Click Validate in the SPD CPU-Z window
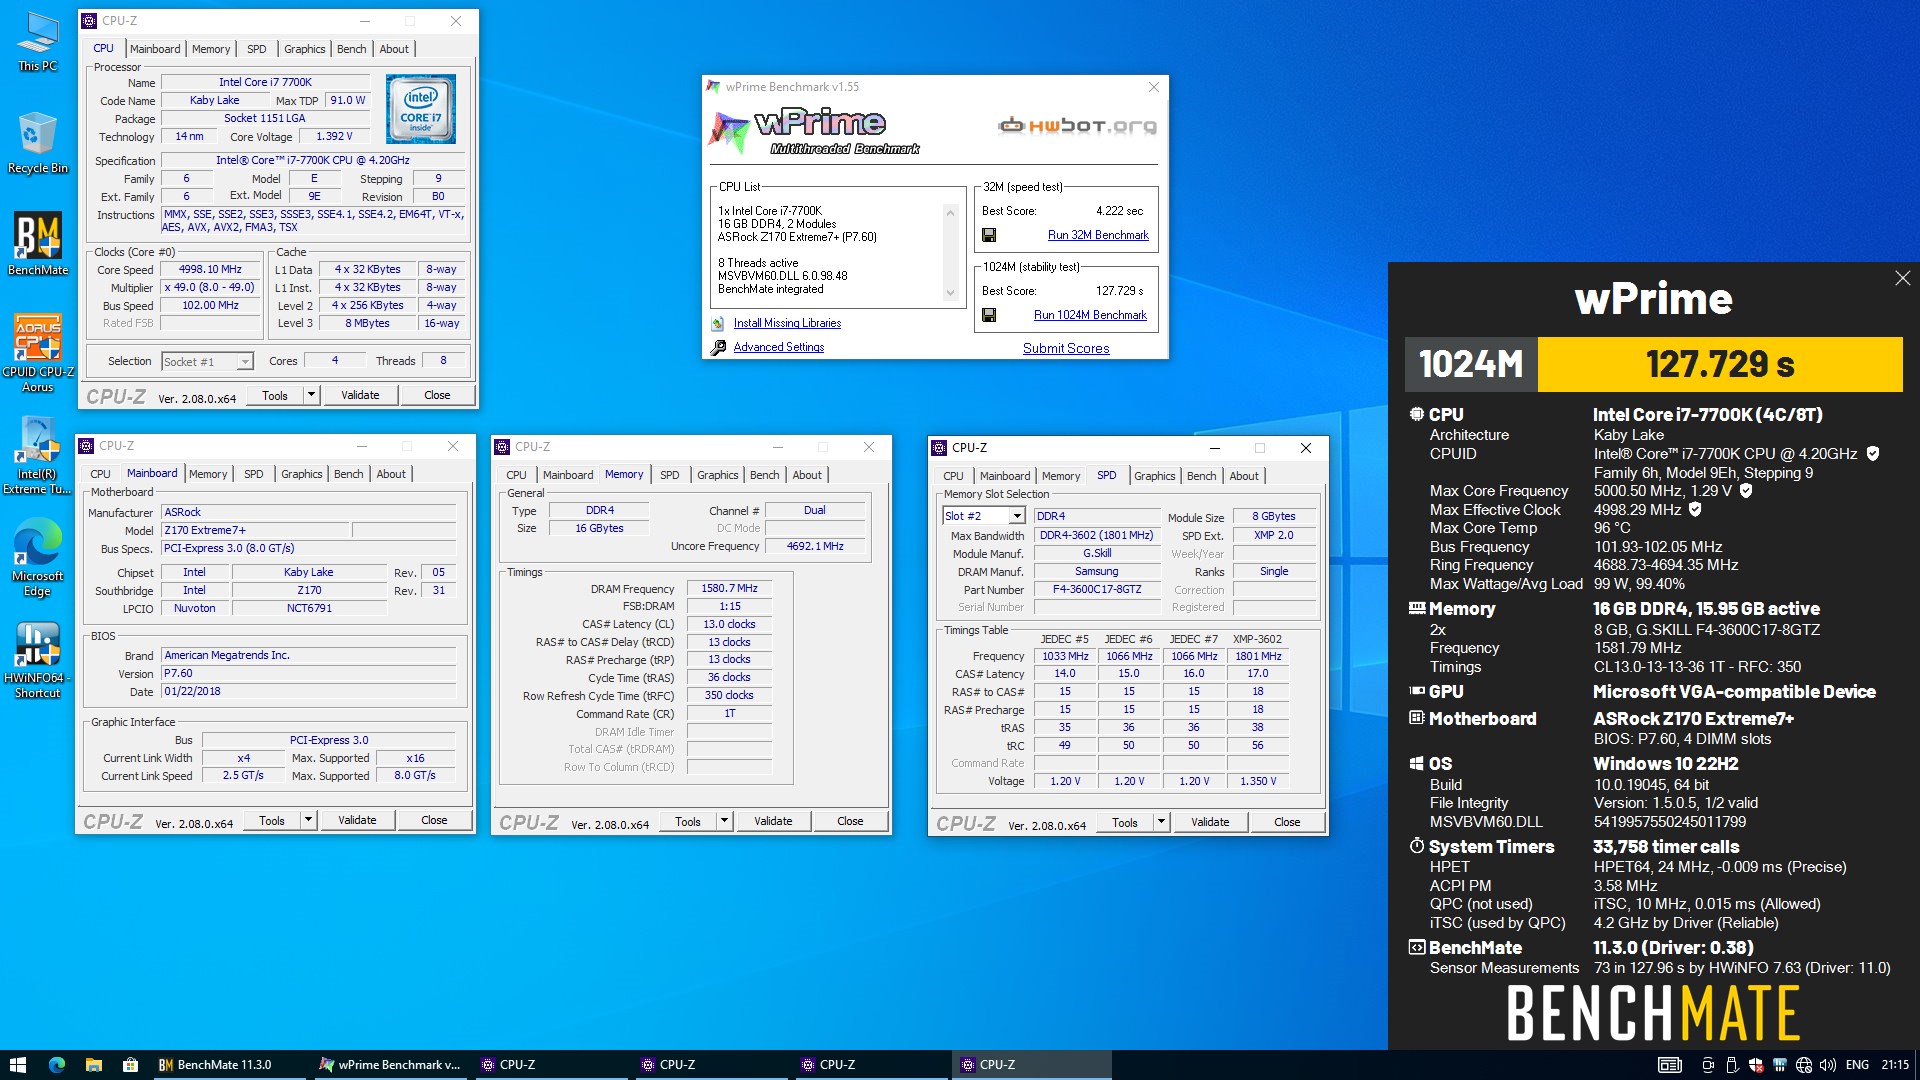The width and height of the screenshot is (1920, 1080). pos(1210,822)
